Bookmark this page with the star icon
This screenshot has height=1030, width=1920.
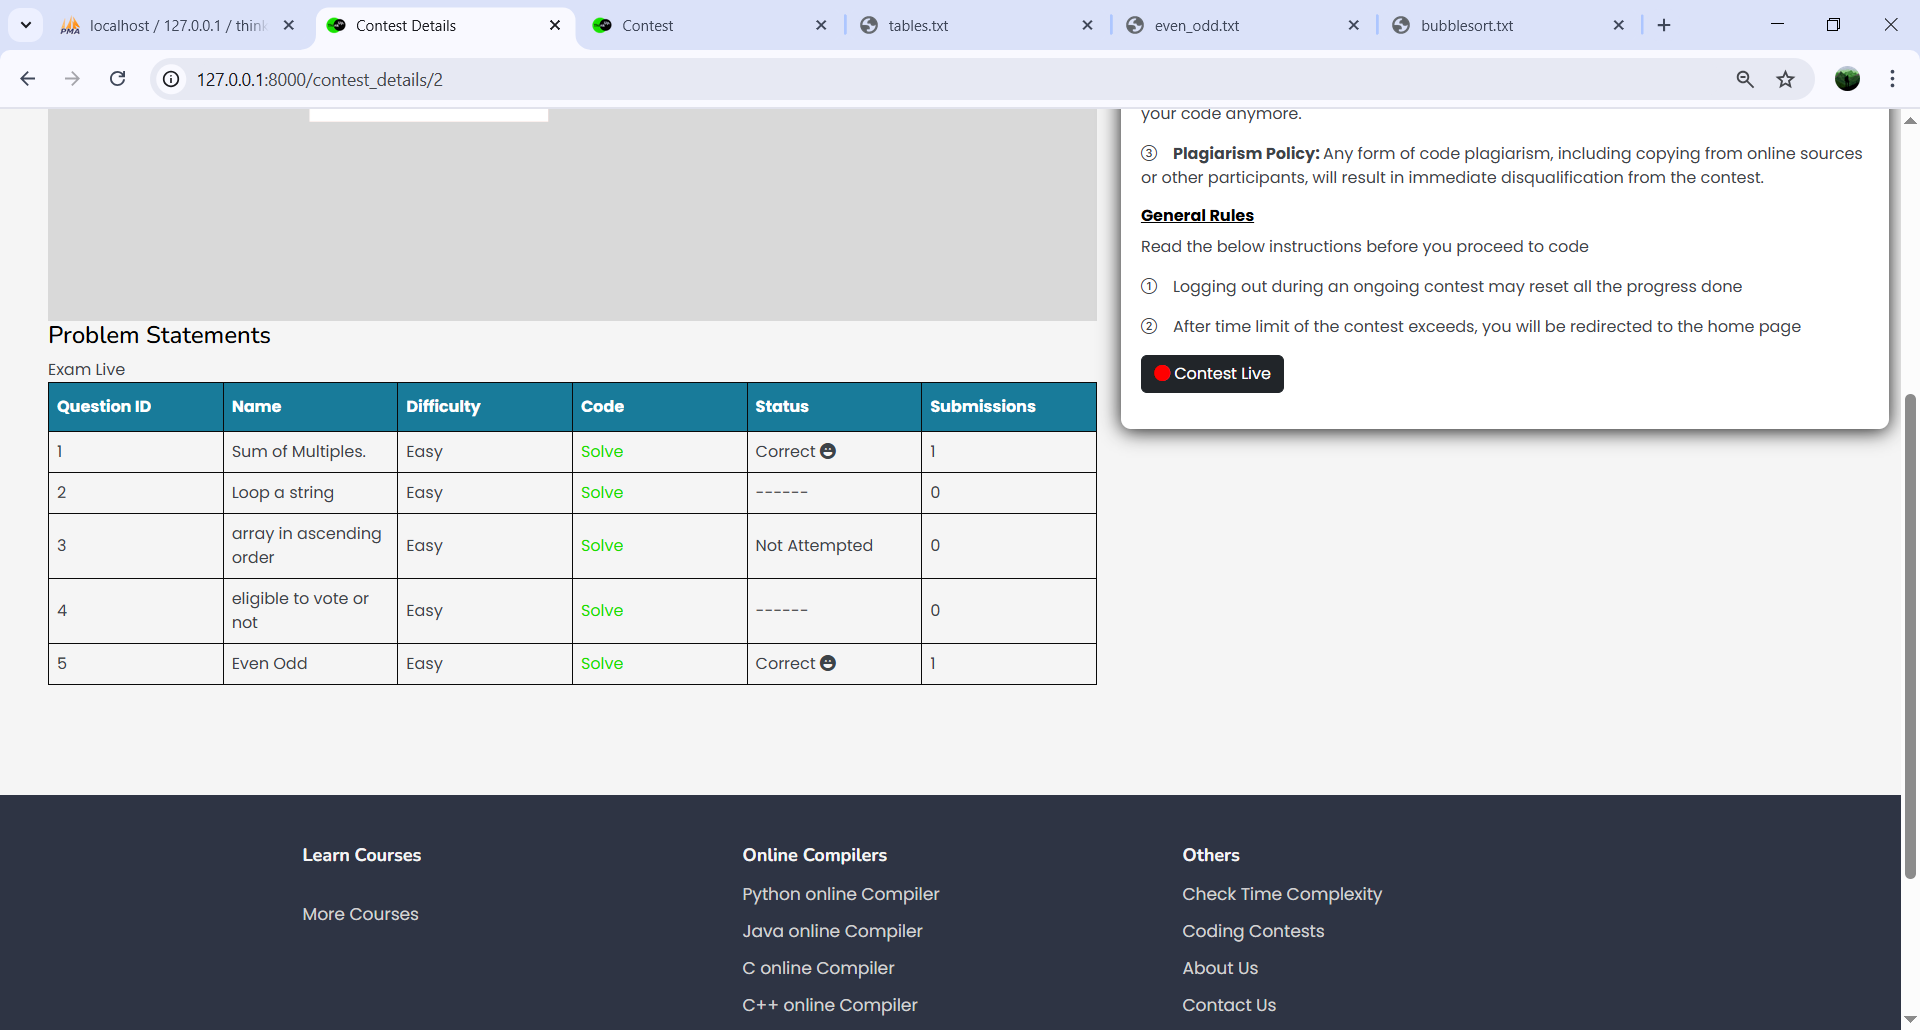click(x=1785, y=79)
